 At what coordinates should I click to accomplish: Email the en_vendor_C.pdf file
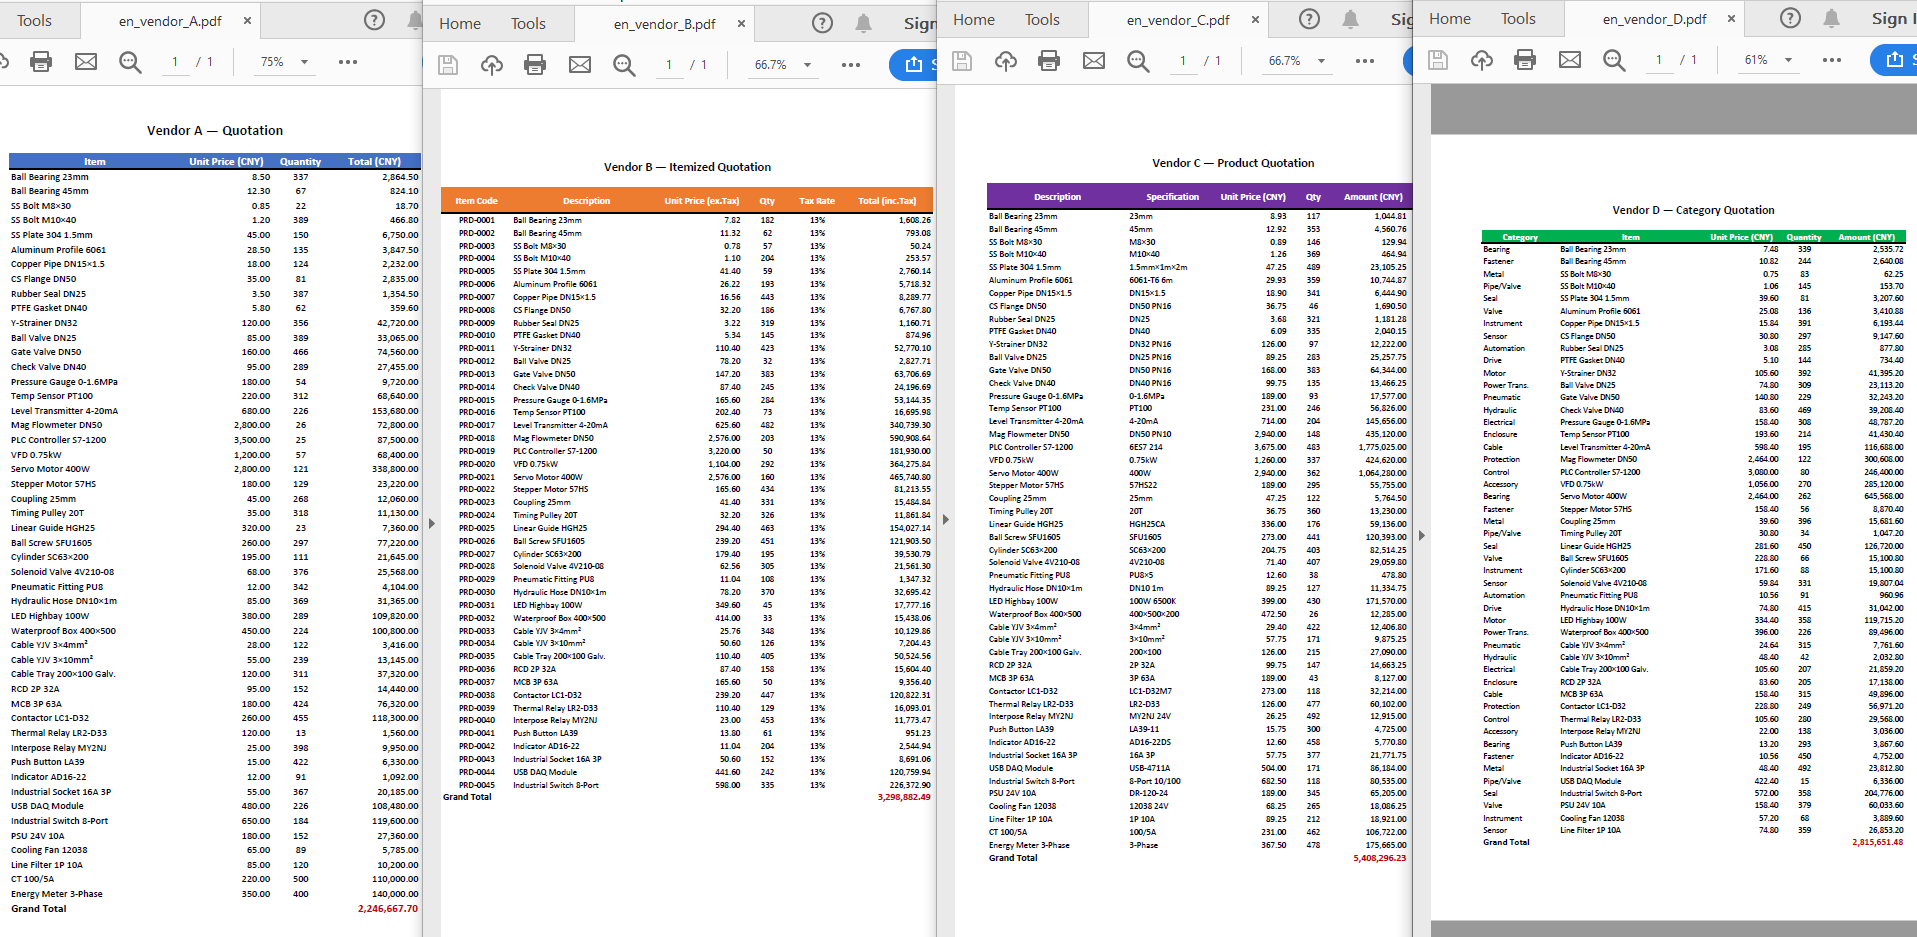(1094, 61)
